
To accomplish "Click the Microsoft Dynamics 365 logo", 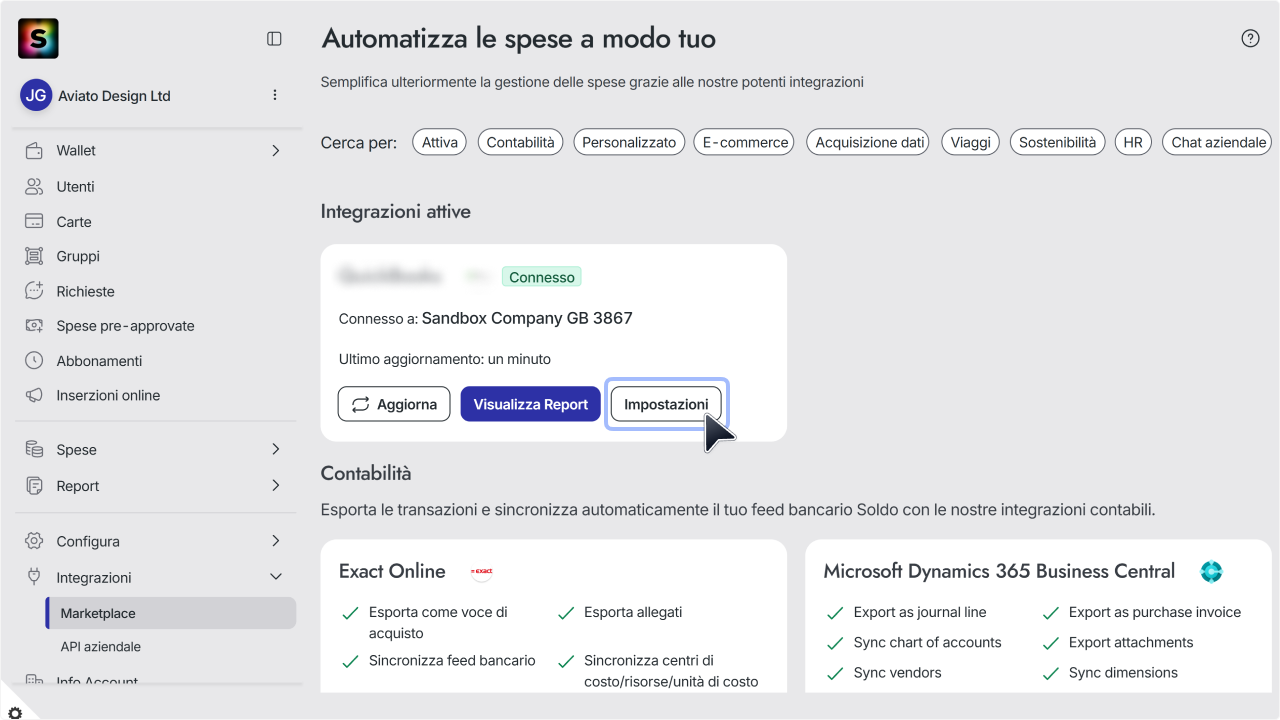I will tap(1211, 572).
